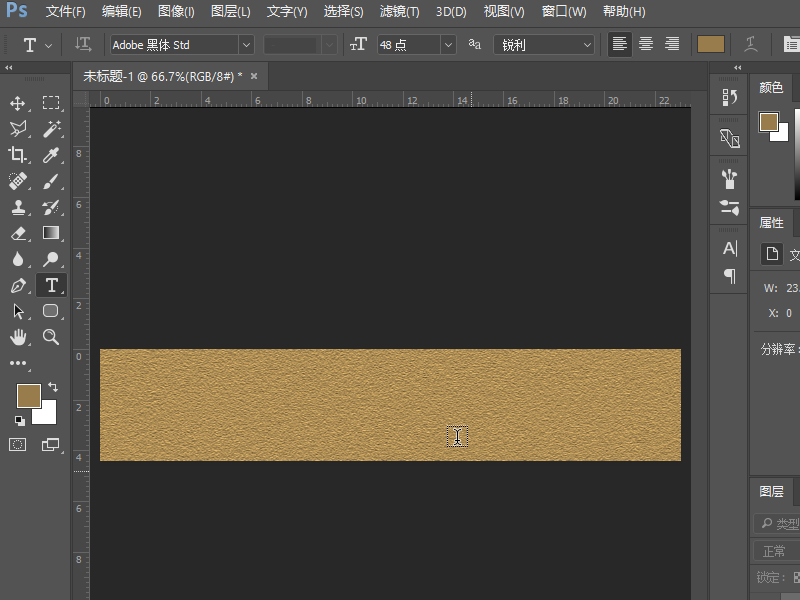Viewport: 800px width, 600px height.
Task: Select the Blur tool
Action: [18, 259]
